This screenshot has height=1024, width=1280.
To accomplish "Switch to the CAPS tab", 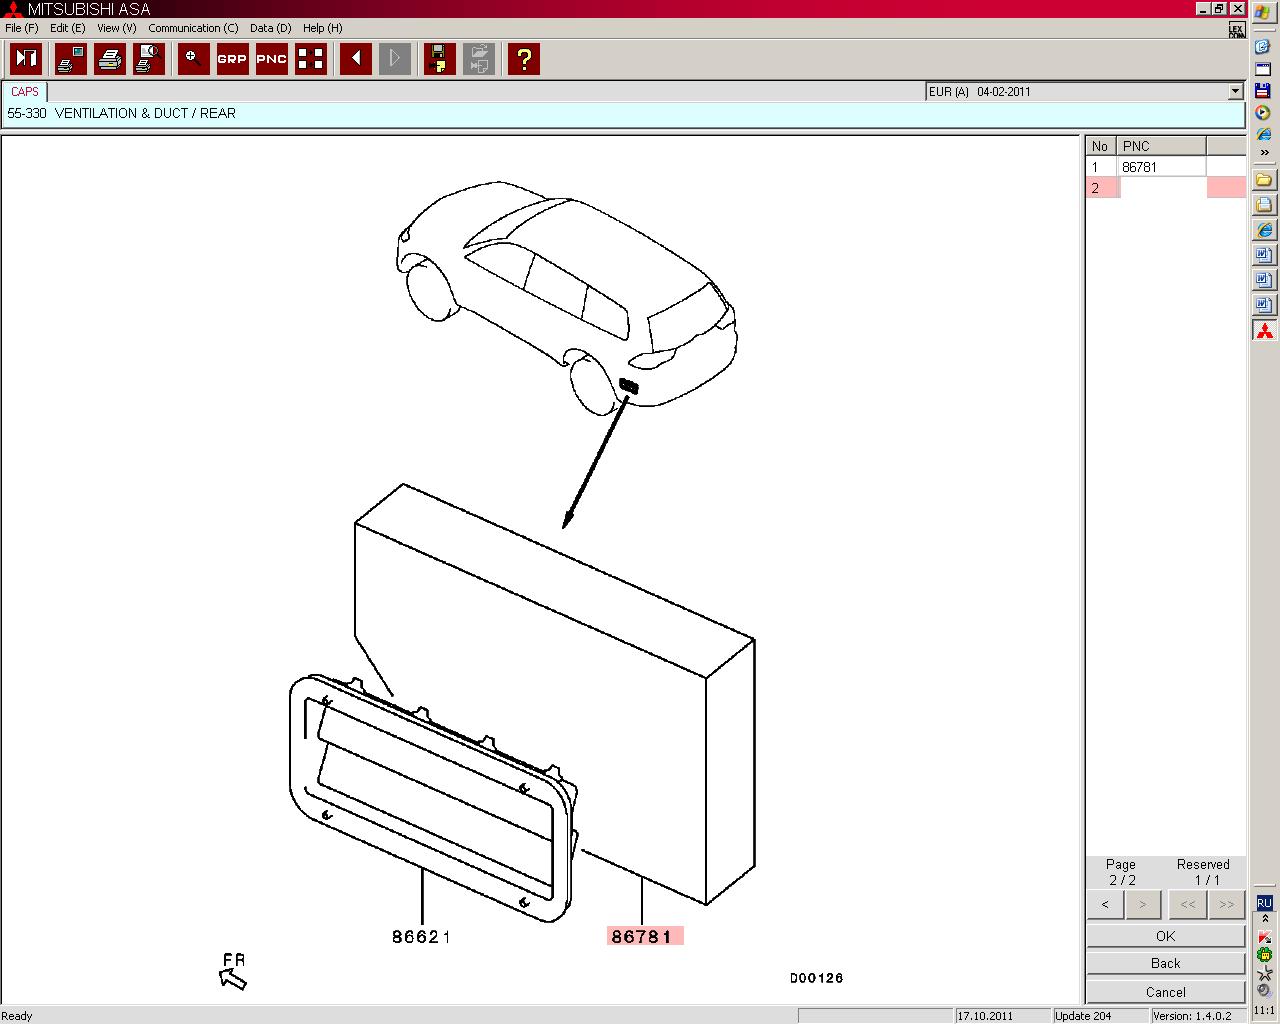I will pyautogui.click(x=25, y=92).
